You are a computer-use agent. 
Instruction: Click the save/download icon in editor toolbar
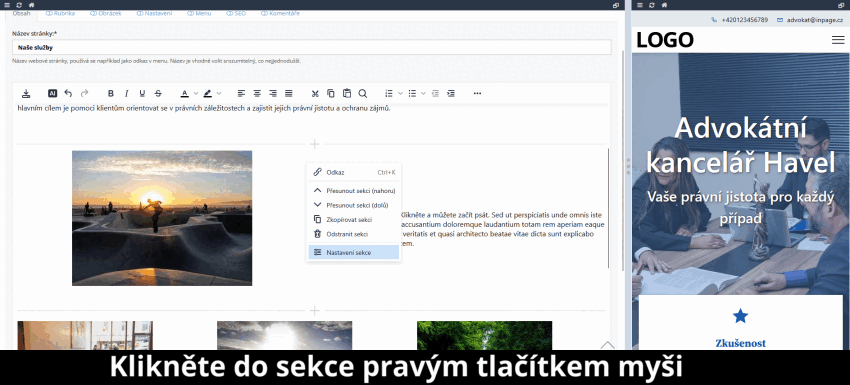coord(26,93)
